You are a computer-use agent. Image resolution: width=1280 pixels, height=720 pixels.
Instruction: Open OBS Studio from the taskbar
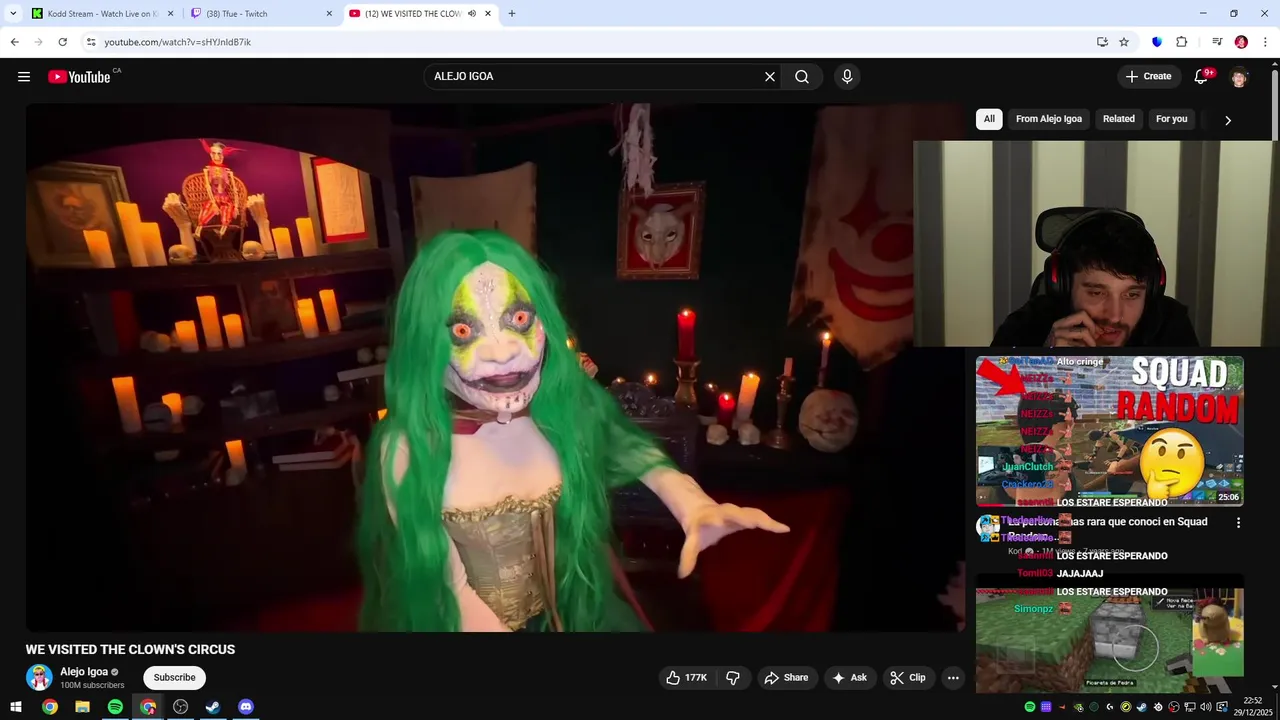pyautogui.click(x=180, y=707)
